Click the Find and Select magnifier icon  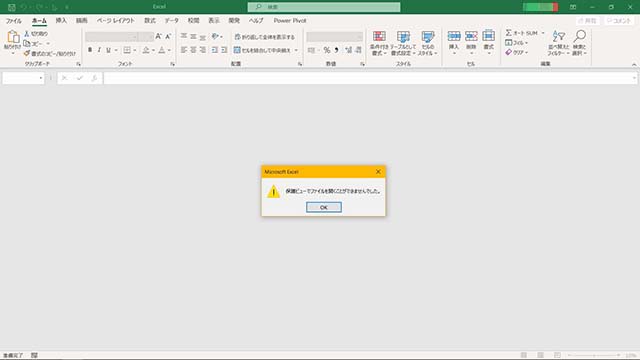(x=579, y=36)
